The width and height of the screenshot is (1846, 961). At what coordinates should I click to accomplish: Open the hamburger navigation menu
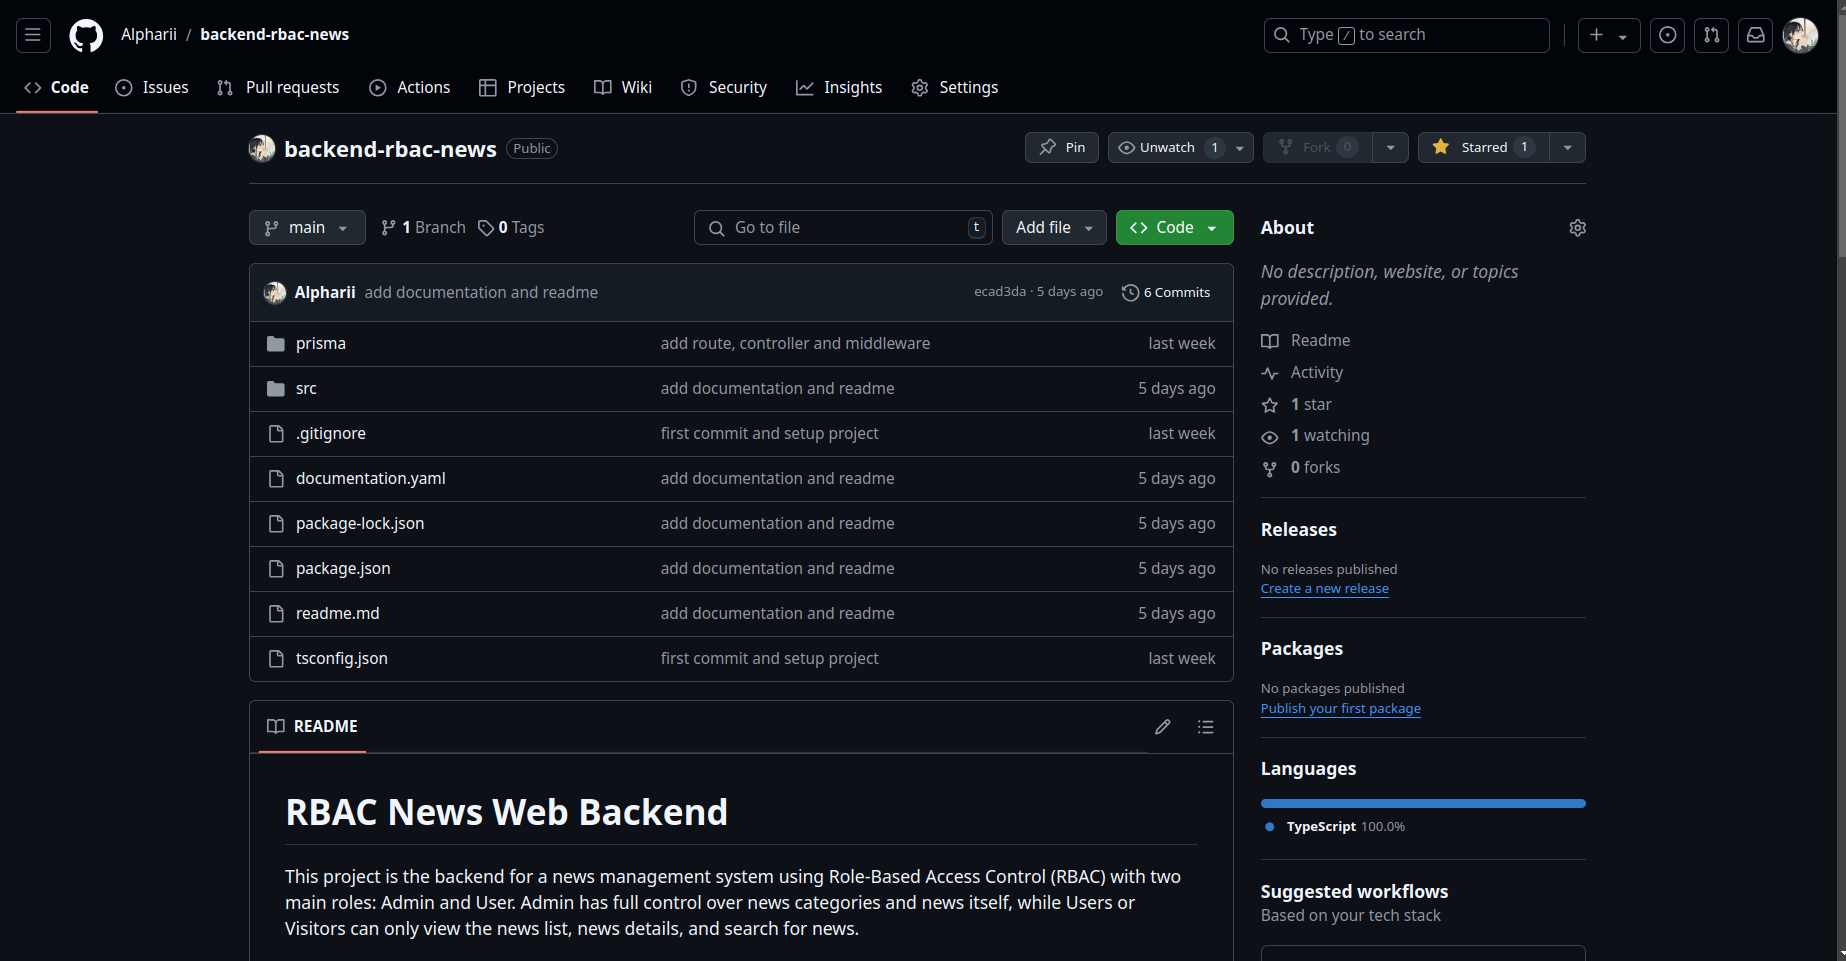click(33, 35)
